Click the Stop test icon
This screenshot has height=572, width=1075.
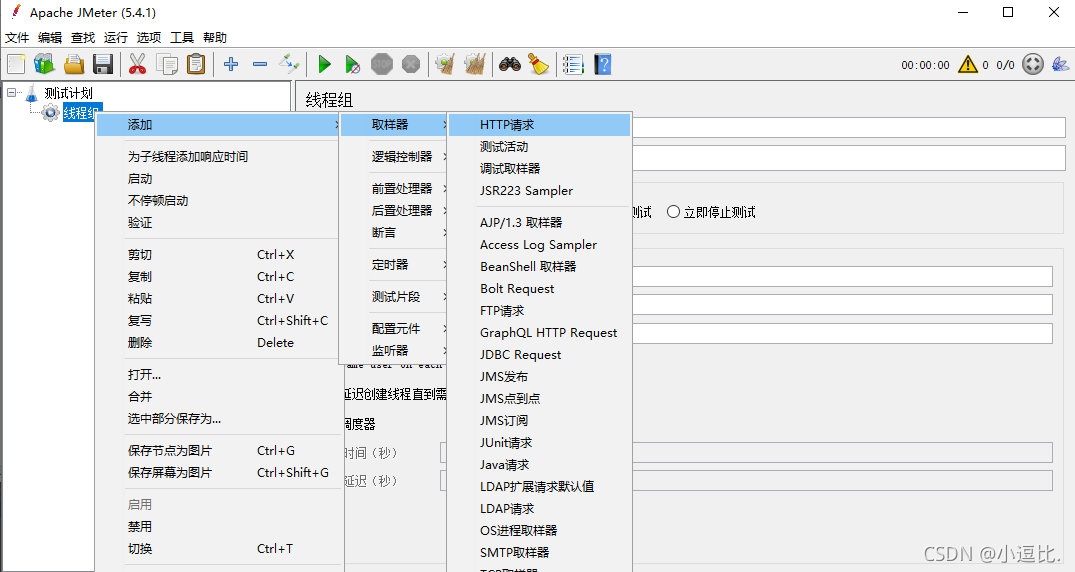[x=382, y=64]
